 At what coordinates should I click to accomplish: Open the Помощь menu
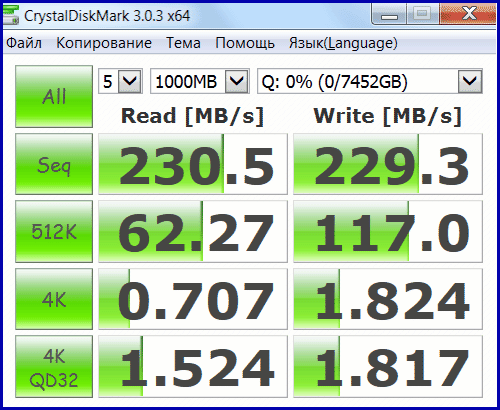point(245,43)
